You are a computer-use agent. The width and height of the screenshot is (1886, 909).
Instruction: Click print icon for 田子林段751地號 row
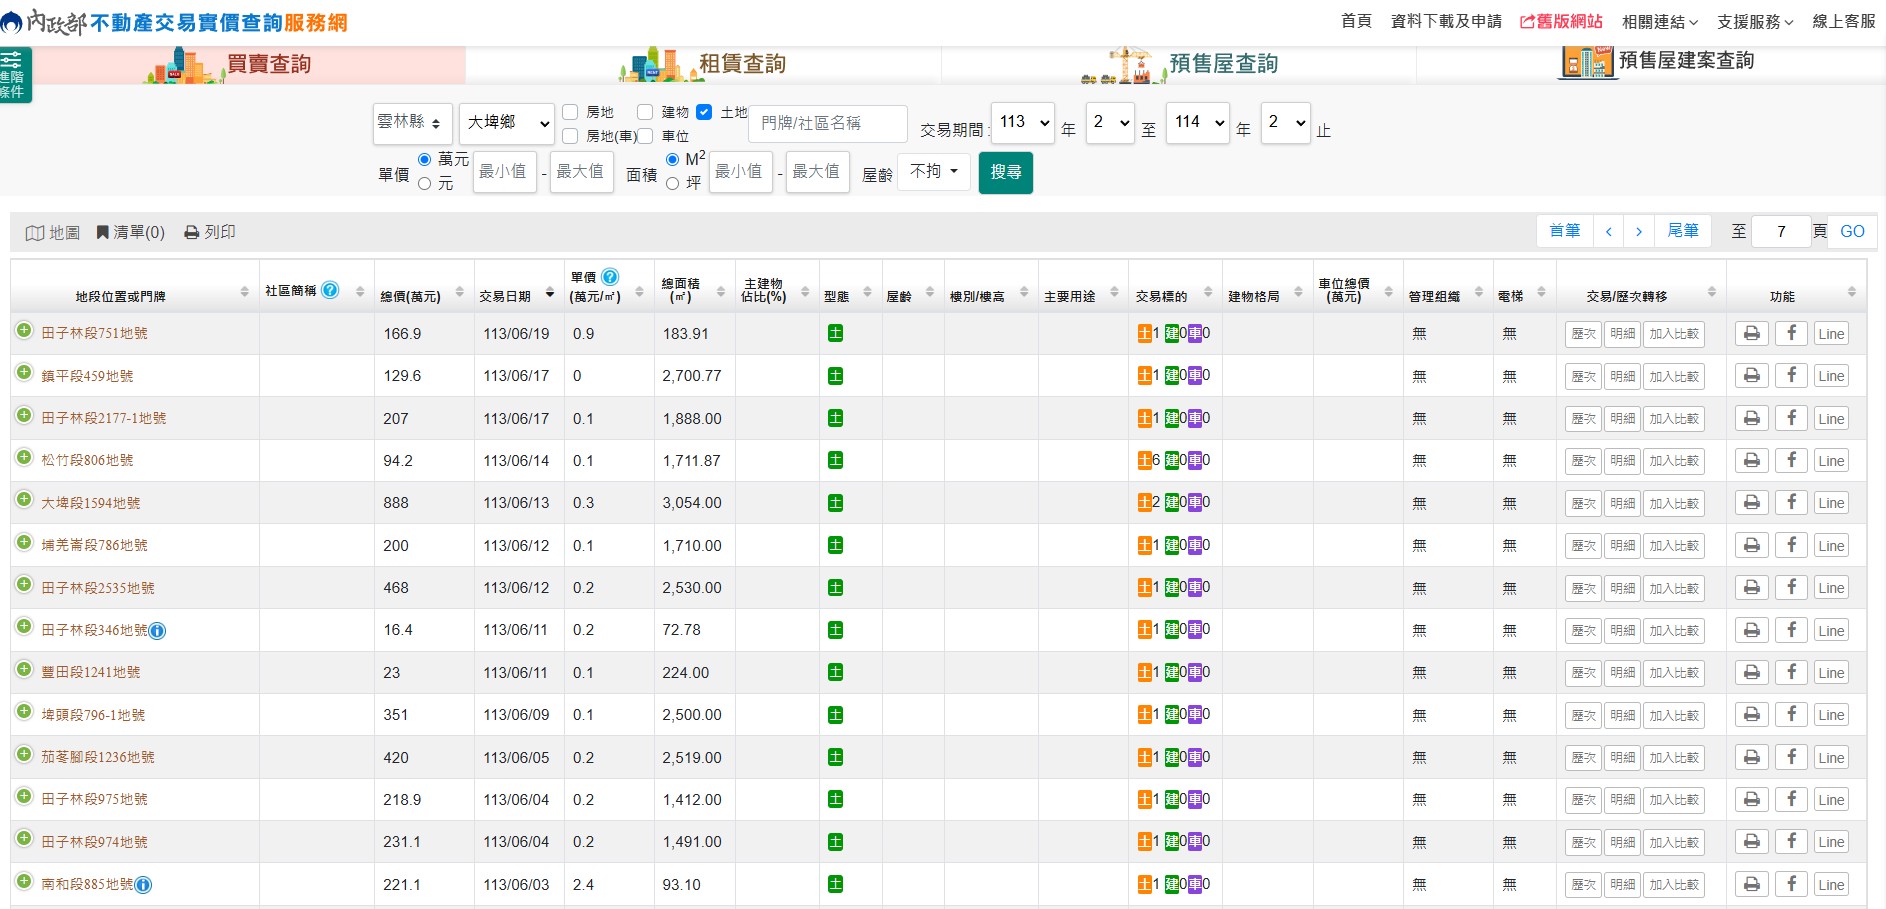pos(1751,334)
